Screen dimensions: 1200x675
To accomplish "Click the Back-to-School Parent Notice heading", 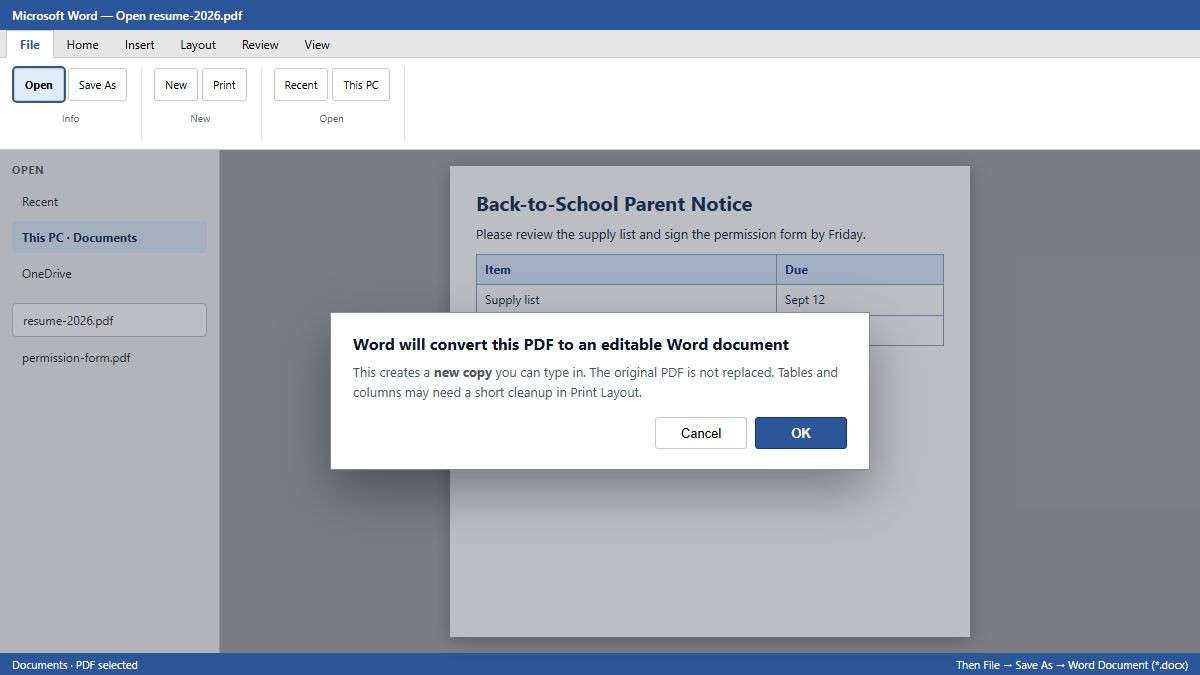I will (614, 204).
